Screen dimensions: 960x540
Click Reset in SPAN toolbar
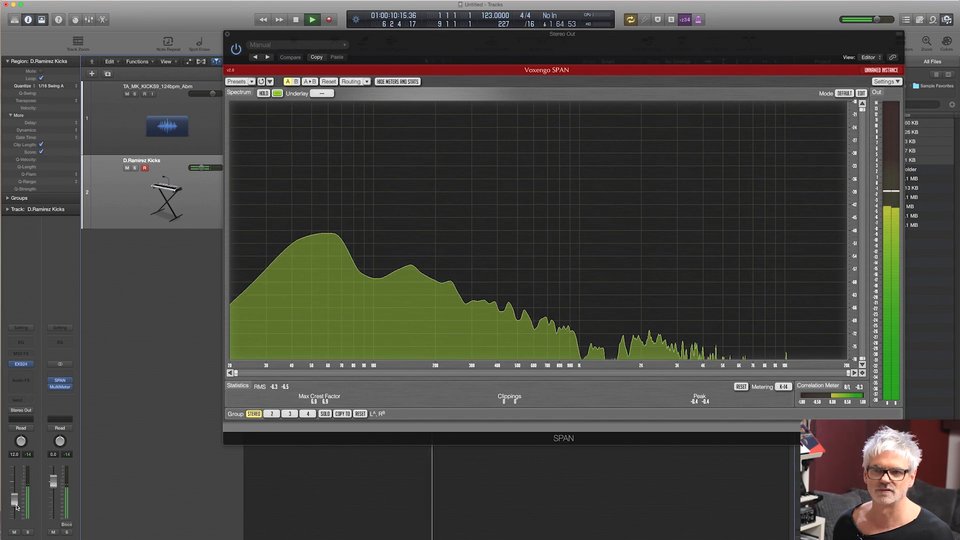(329, 81)
